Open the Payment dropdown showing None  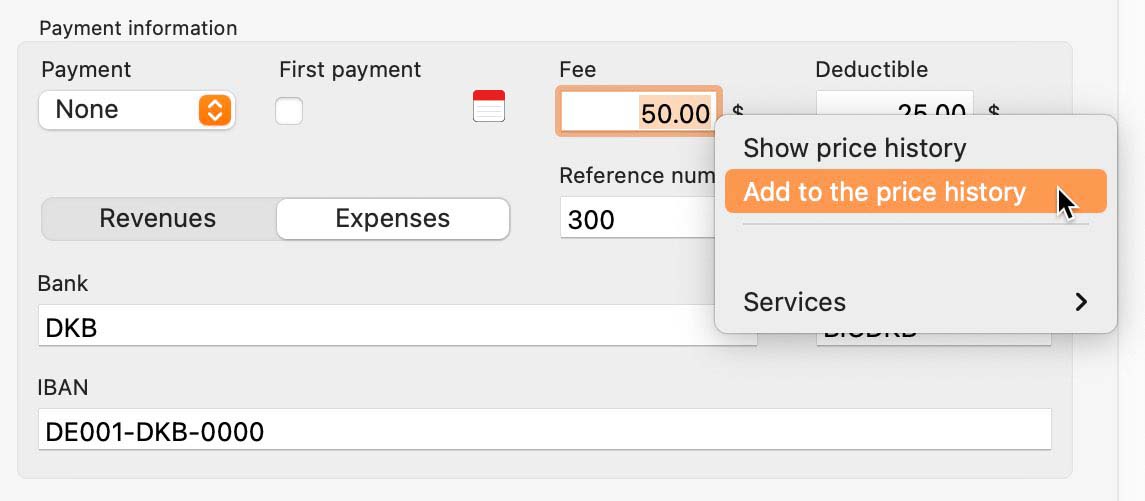click(137, 110)
